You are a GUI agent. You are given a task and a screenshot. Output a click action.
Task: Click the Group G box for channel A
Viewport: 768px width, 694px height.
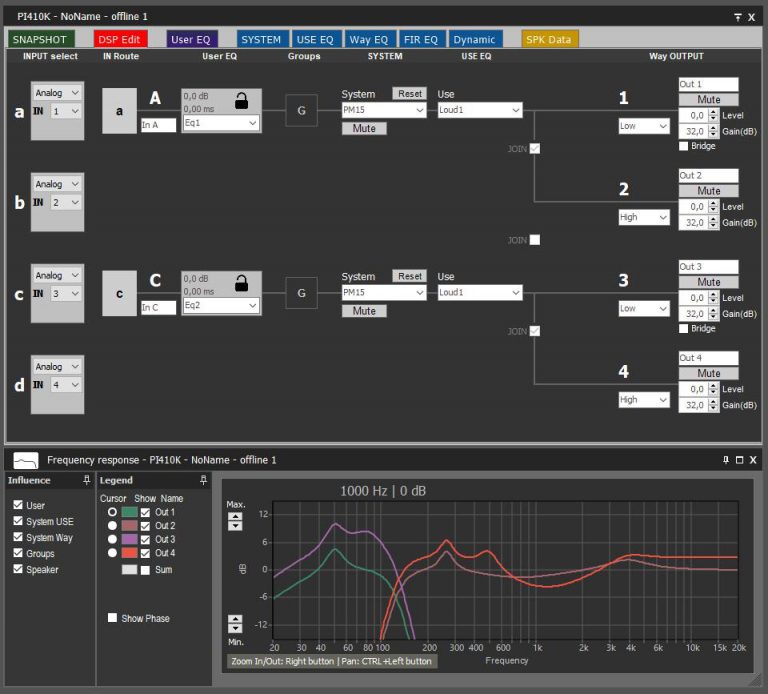click(301, 111)
